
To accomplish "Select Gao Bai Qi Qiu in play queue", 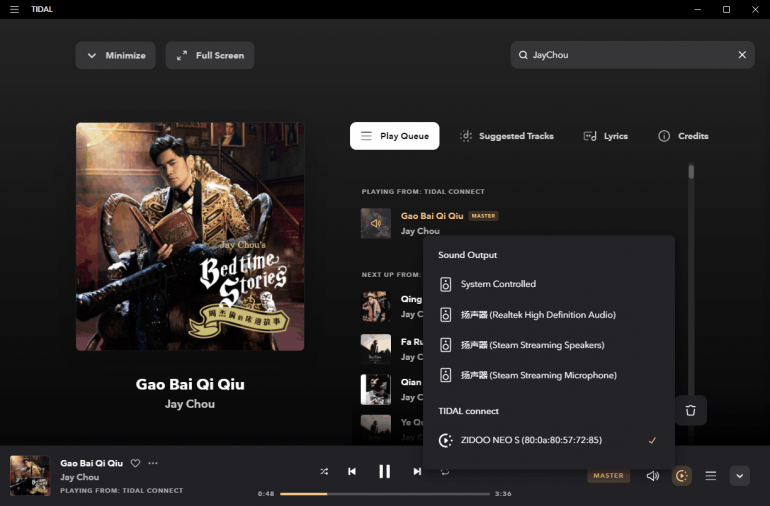I will [432, 216].
